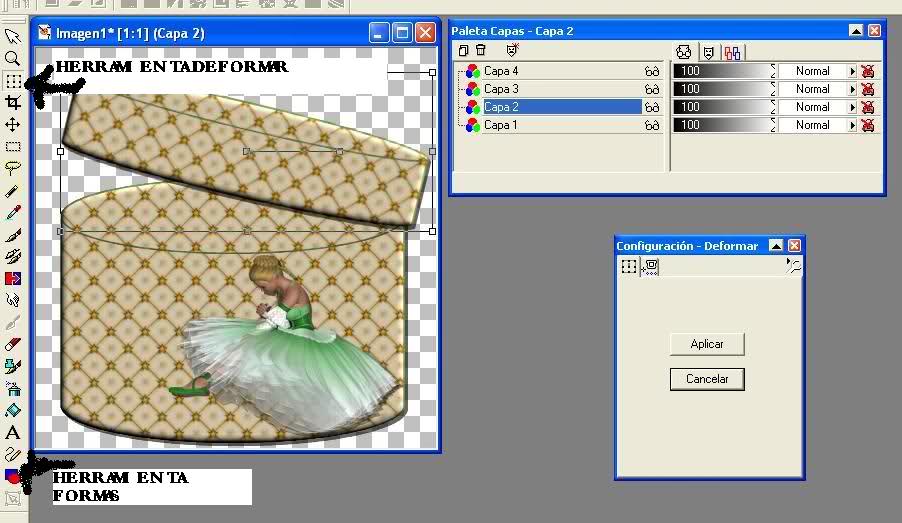Switch to the Appearance glasses tab
The height and width of the screenshot is (523, 902).
click(x=684, y=52)
